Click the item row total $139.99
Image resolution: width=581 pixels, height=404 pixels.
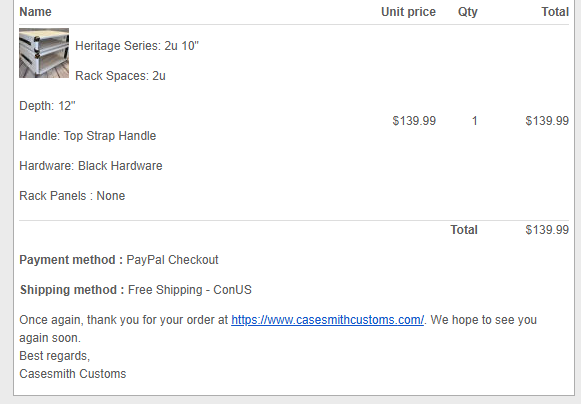tap(547, 121)
